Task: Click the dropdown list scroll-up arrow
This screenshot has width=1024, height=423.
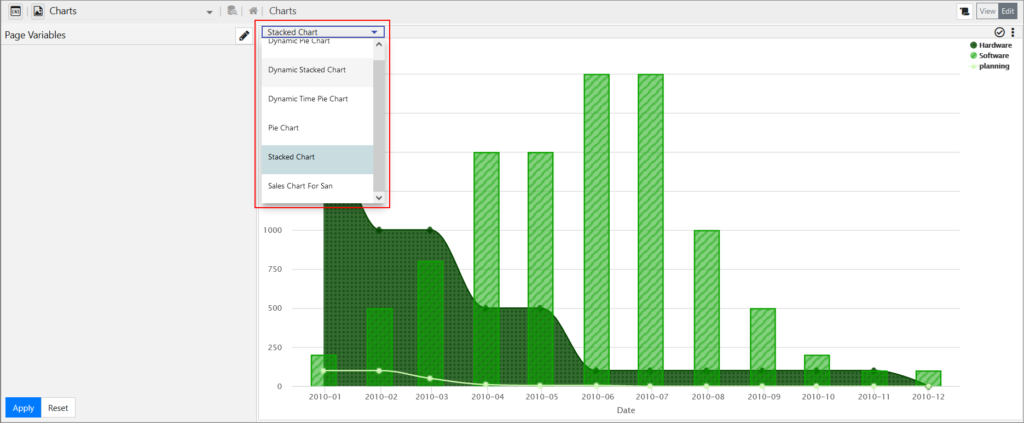Action: tap(379, 44)
